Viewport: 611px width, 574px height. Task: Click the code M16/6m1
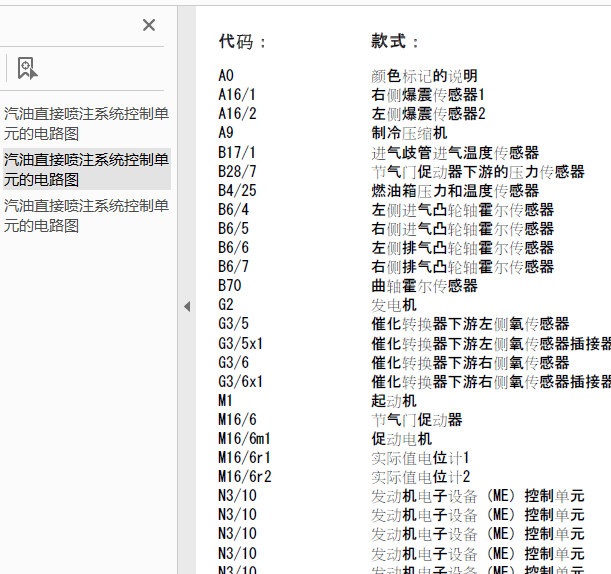(244, 439)
